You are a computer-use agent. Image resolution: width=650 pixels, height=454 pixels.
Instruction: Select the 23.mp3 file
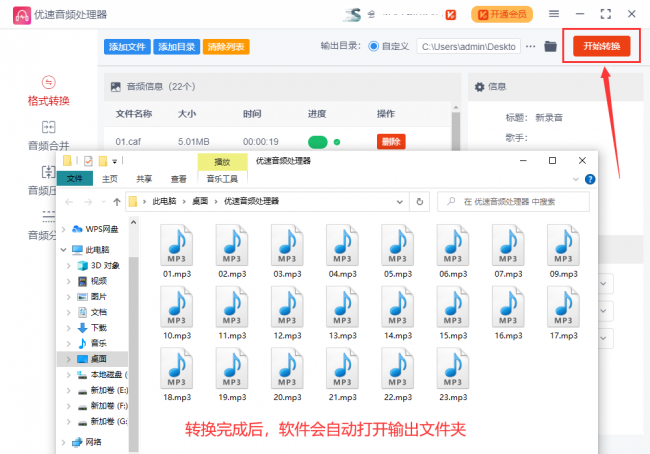453,375
